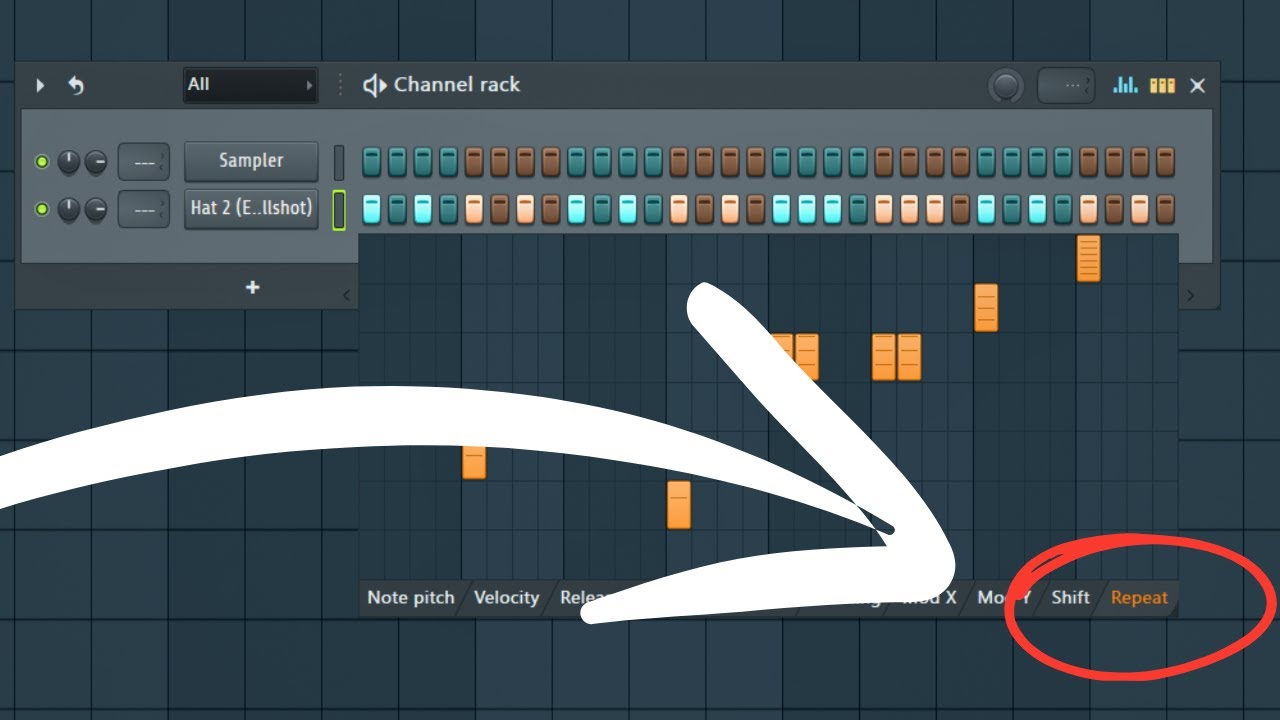Click the undo curved arrow icon
Image resolution: width=1280 pixels, height=720 pixels.
76,86
